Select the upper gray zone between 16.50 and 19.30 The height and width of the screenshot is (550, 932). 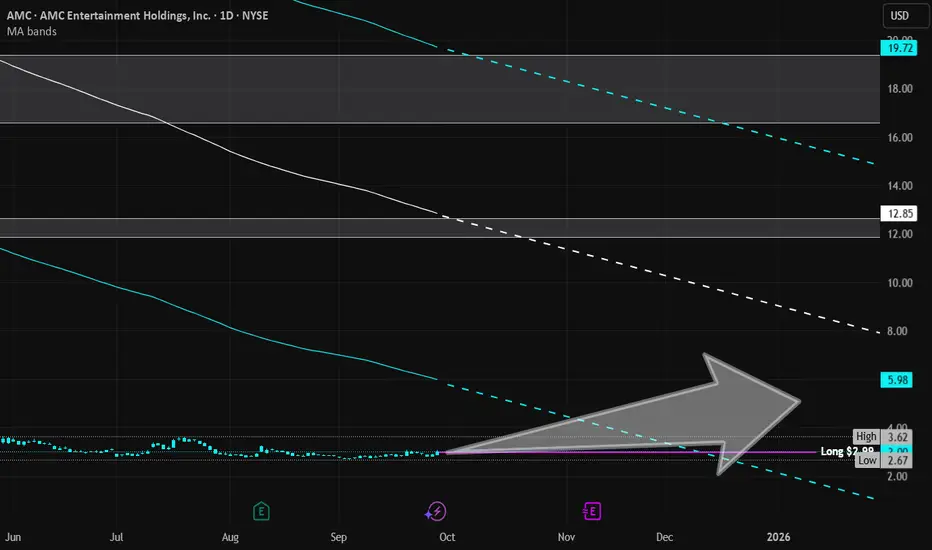[440, 89]
